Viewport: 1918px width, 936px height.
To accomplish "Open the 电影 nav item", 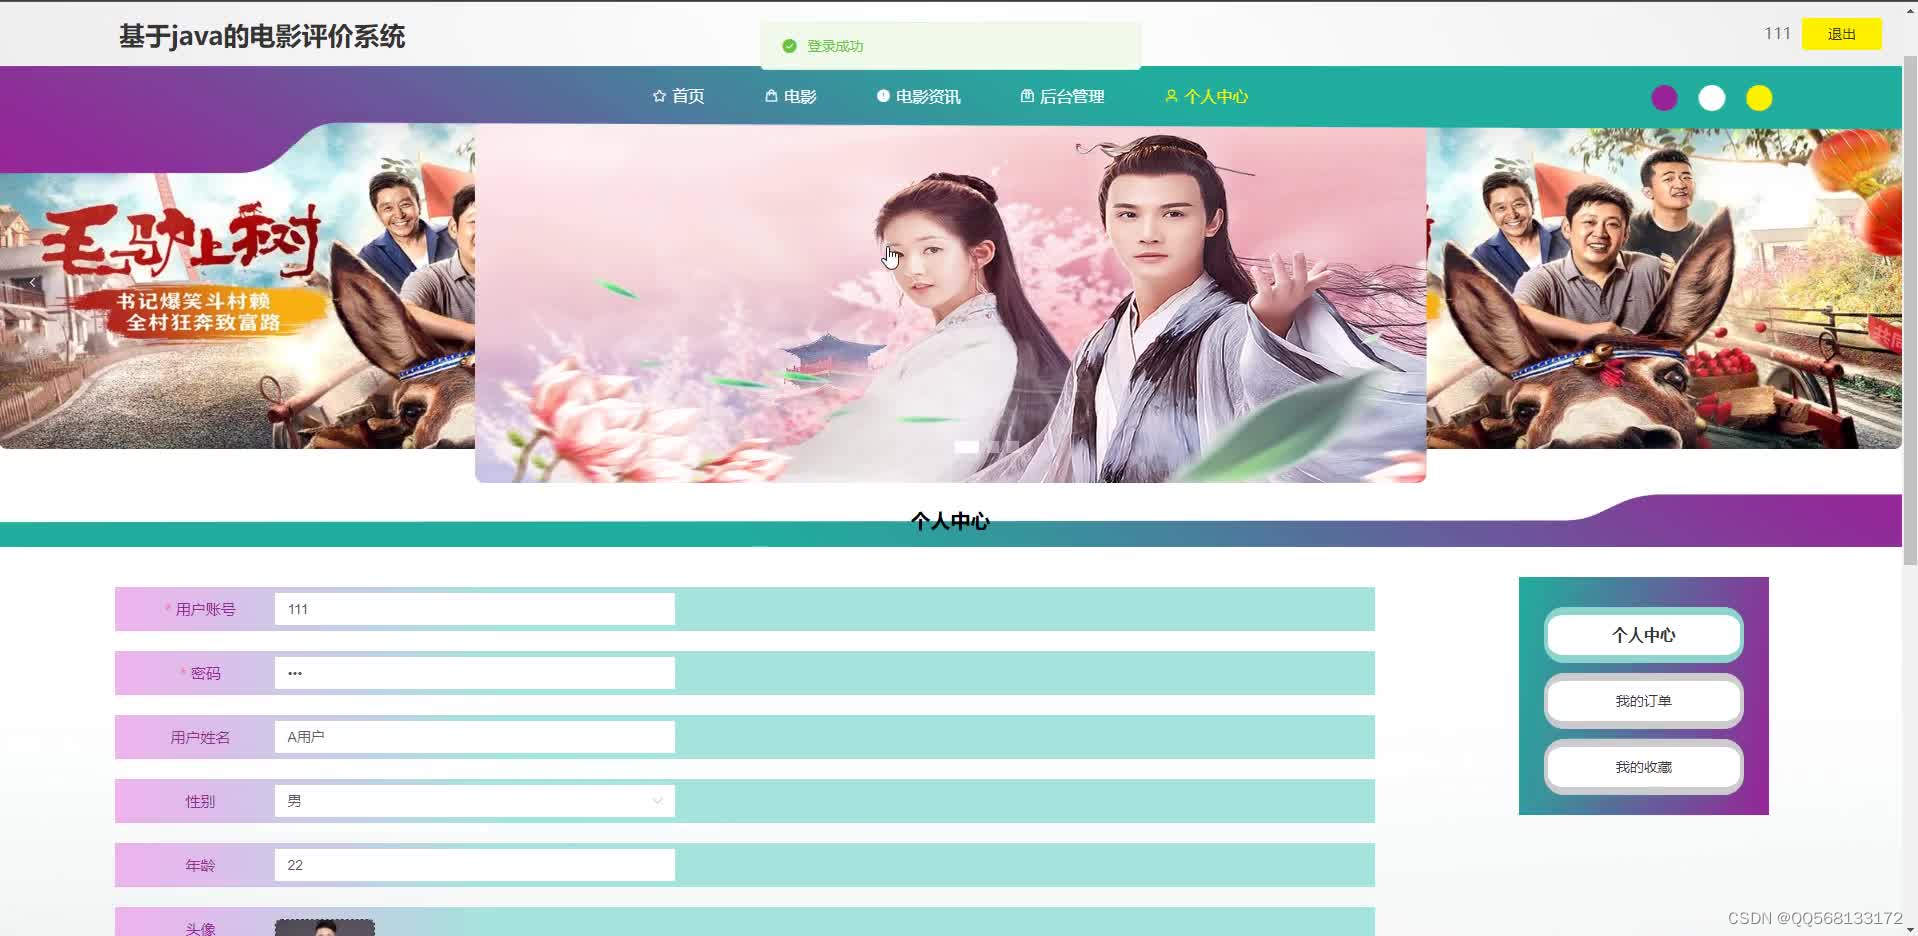I will (x=791, y=96).
